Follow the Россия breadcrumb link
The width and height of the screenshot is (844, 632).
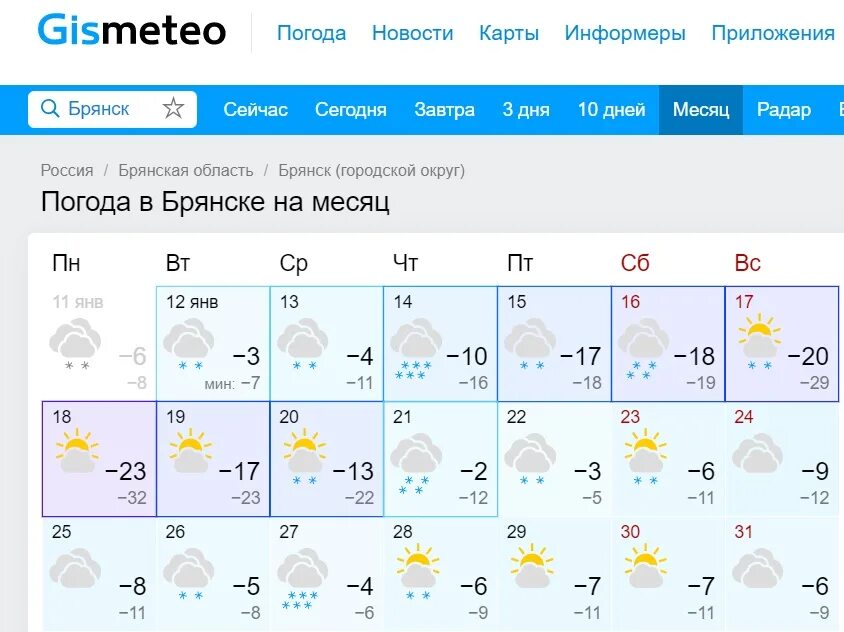click(x=67, y=171)
